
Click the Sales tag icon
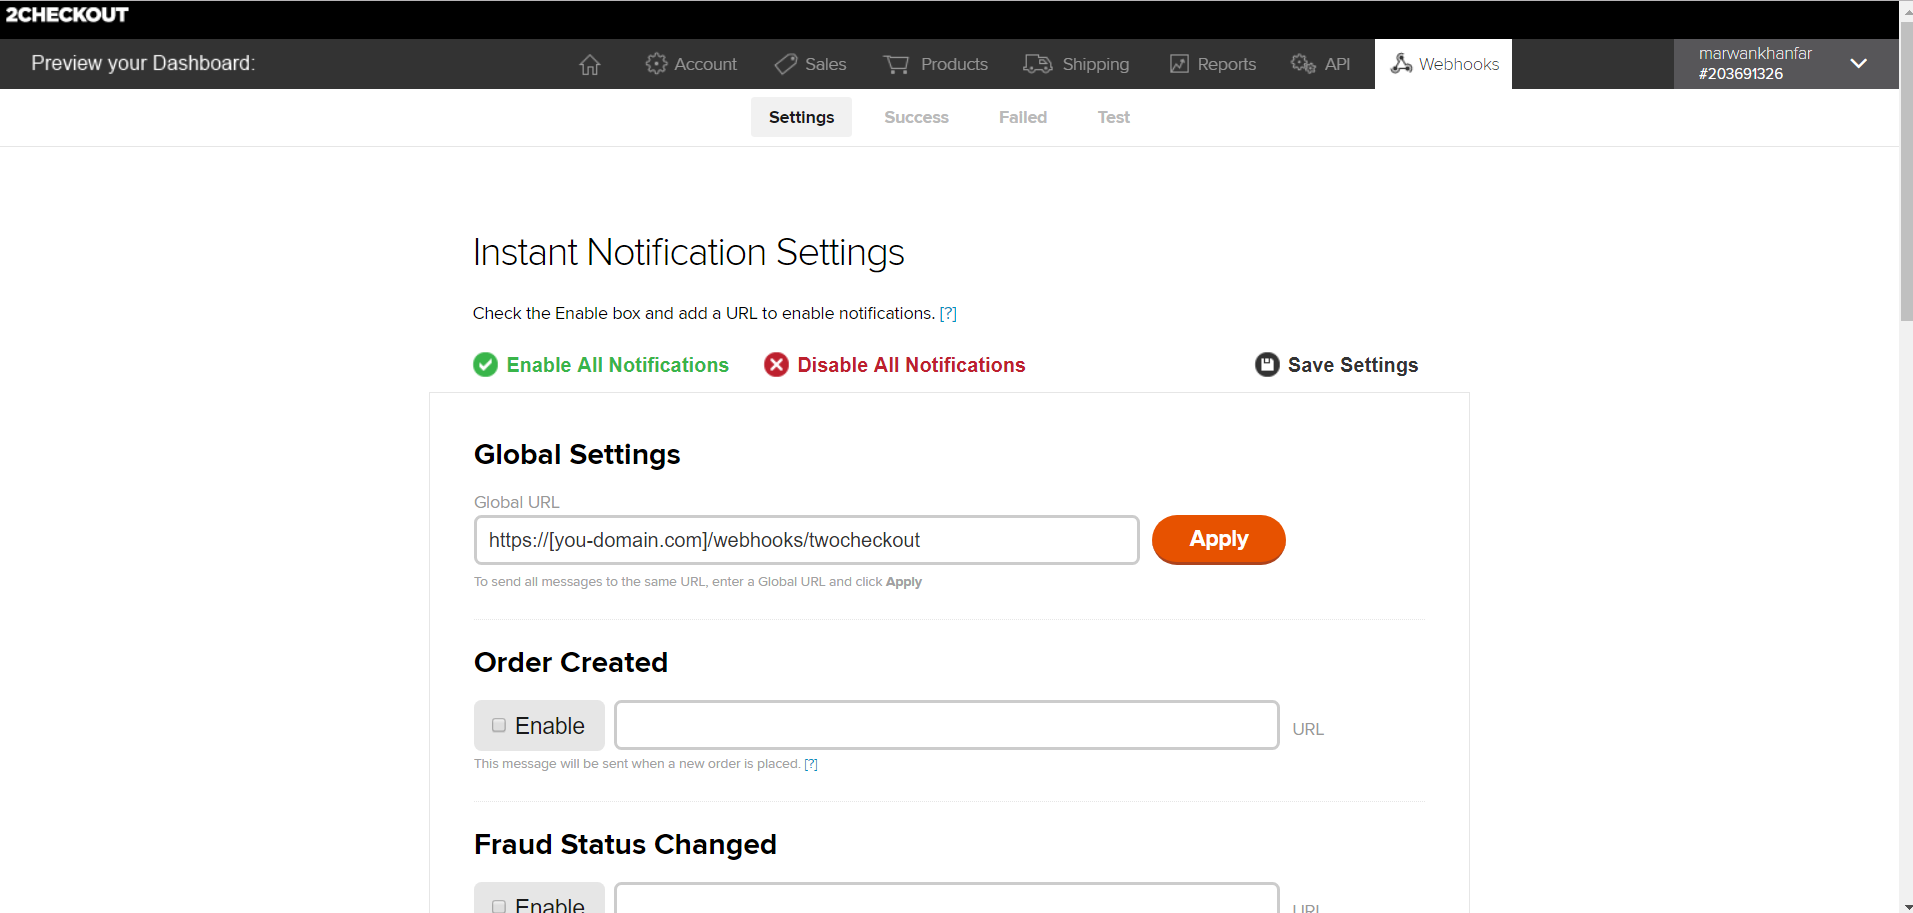point(786,64)
